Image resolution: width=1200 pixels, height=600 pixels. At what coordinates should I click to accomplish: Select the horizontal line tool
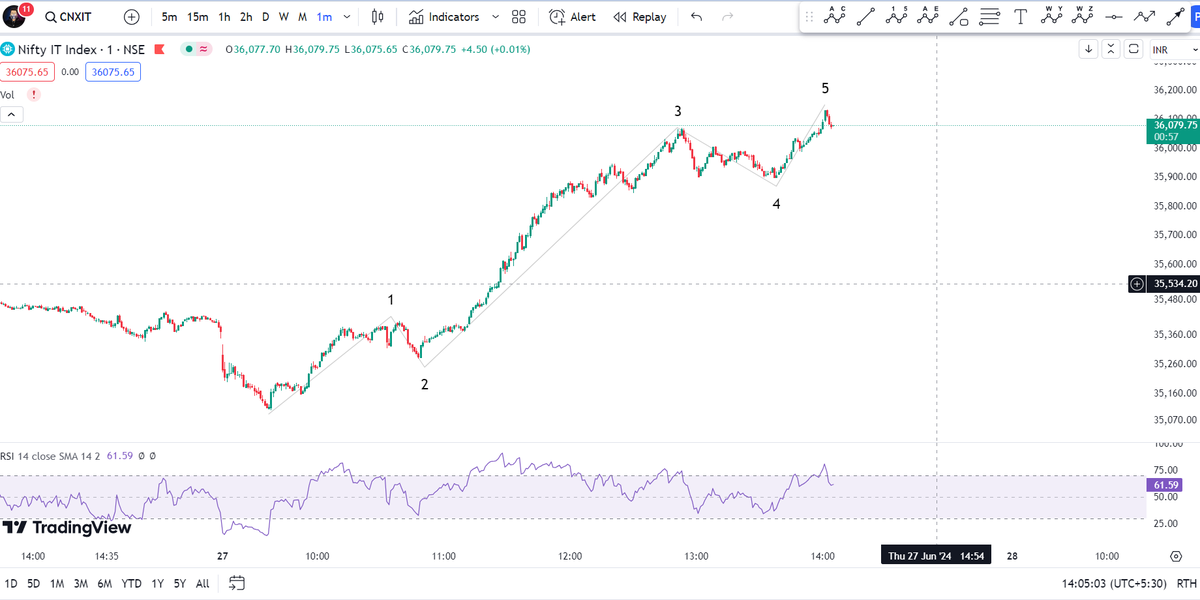pyautogui.click(x=1113, y=16)
